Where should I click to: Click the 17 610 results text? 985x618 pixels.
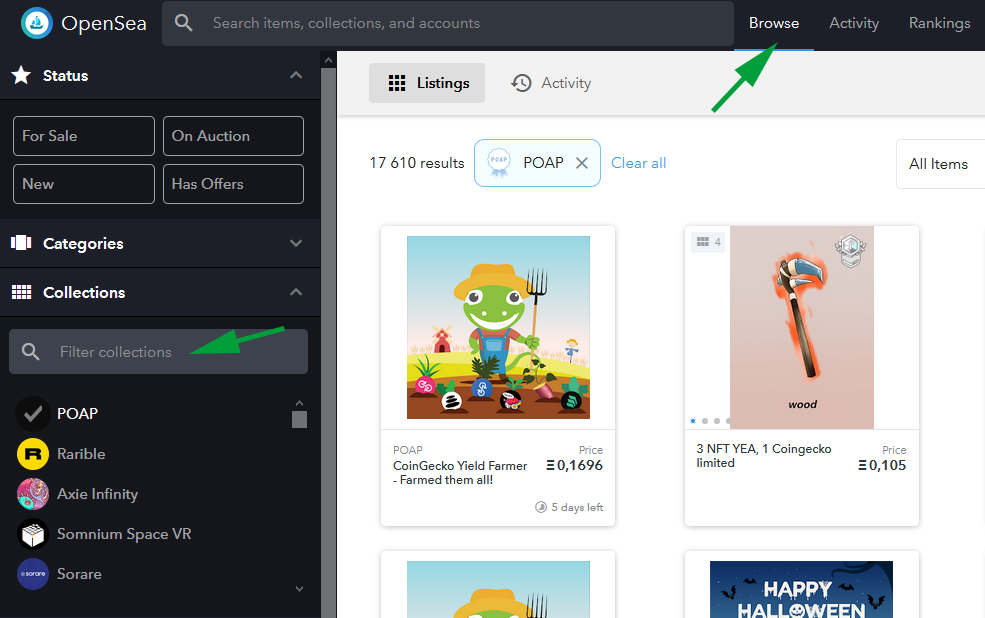click(416, 163)
